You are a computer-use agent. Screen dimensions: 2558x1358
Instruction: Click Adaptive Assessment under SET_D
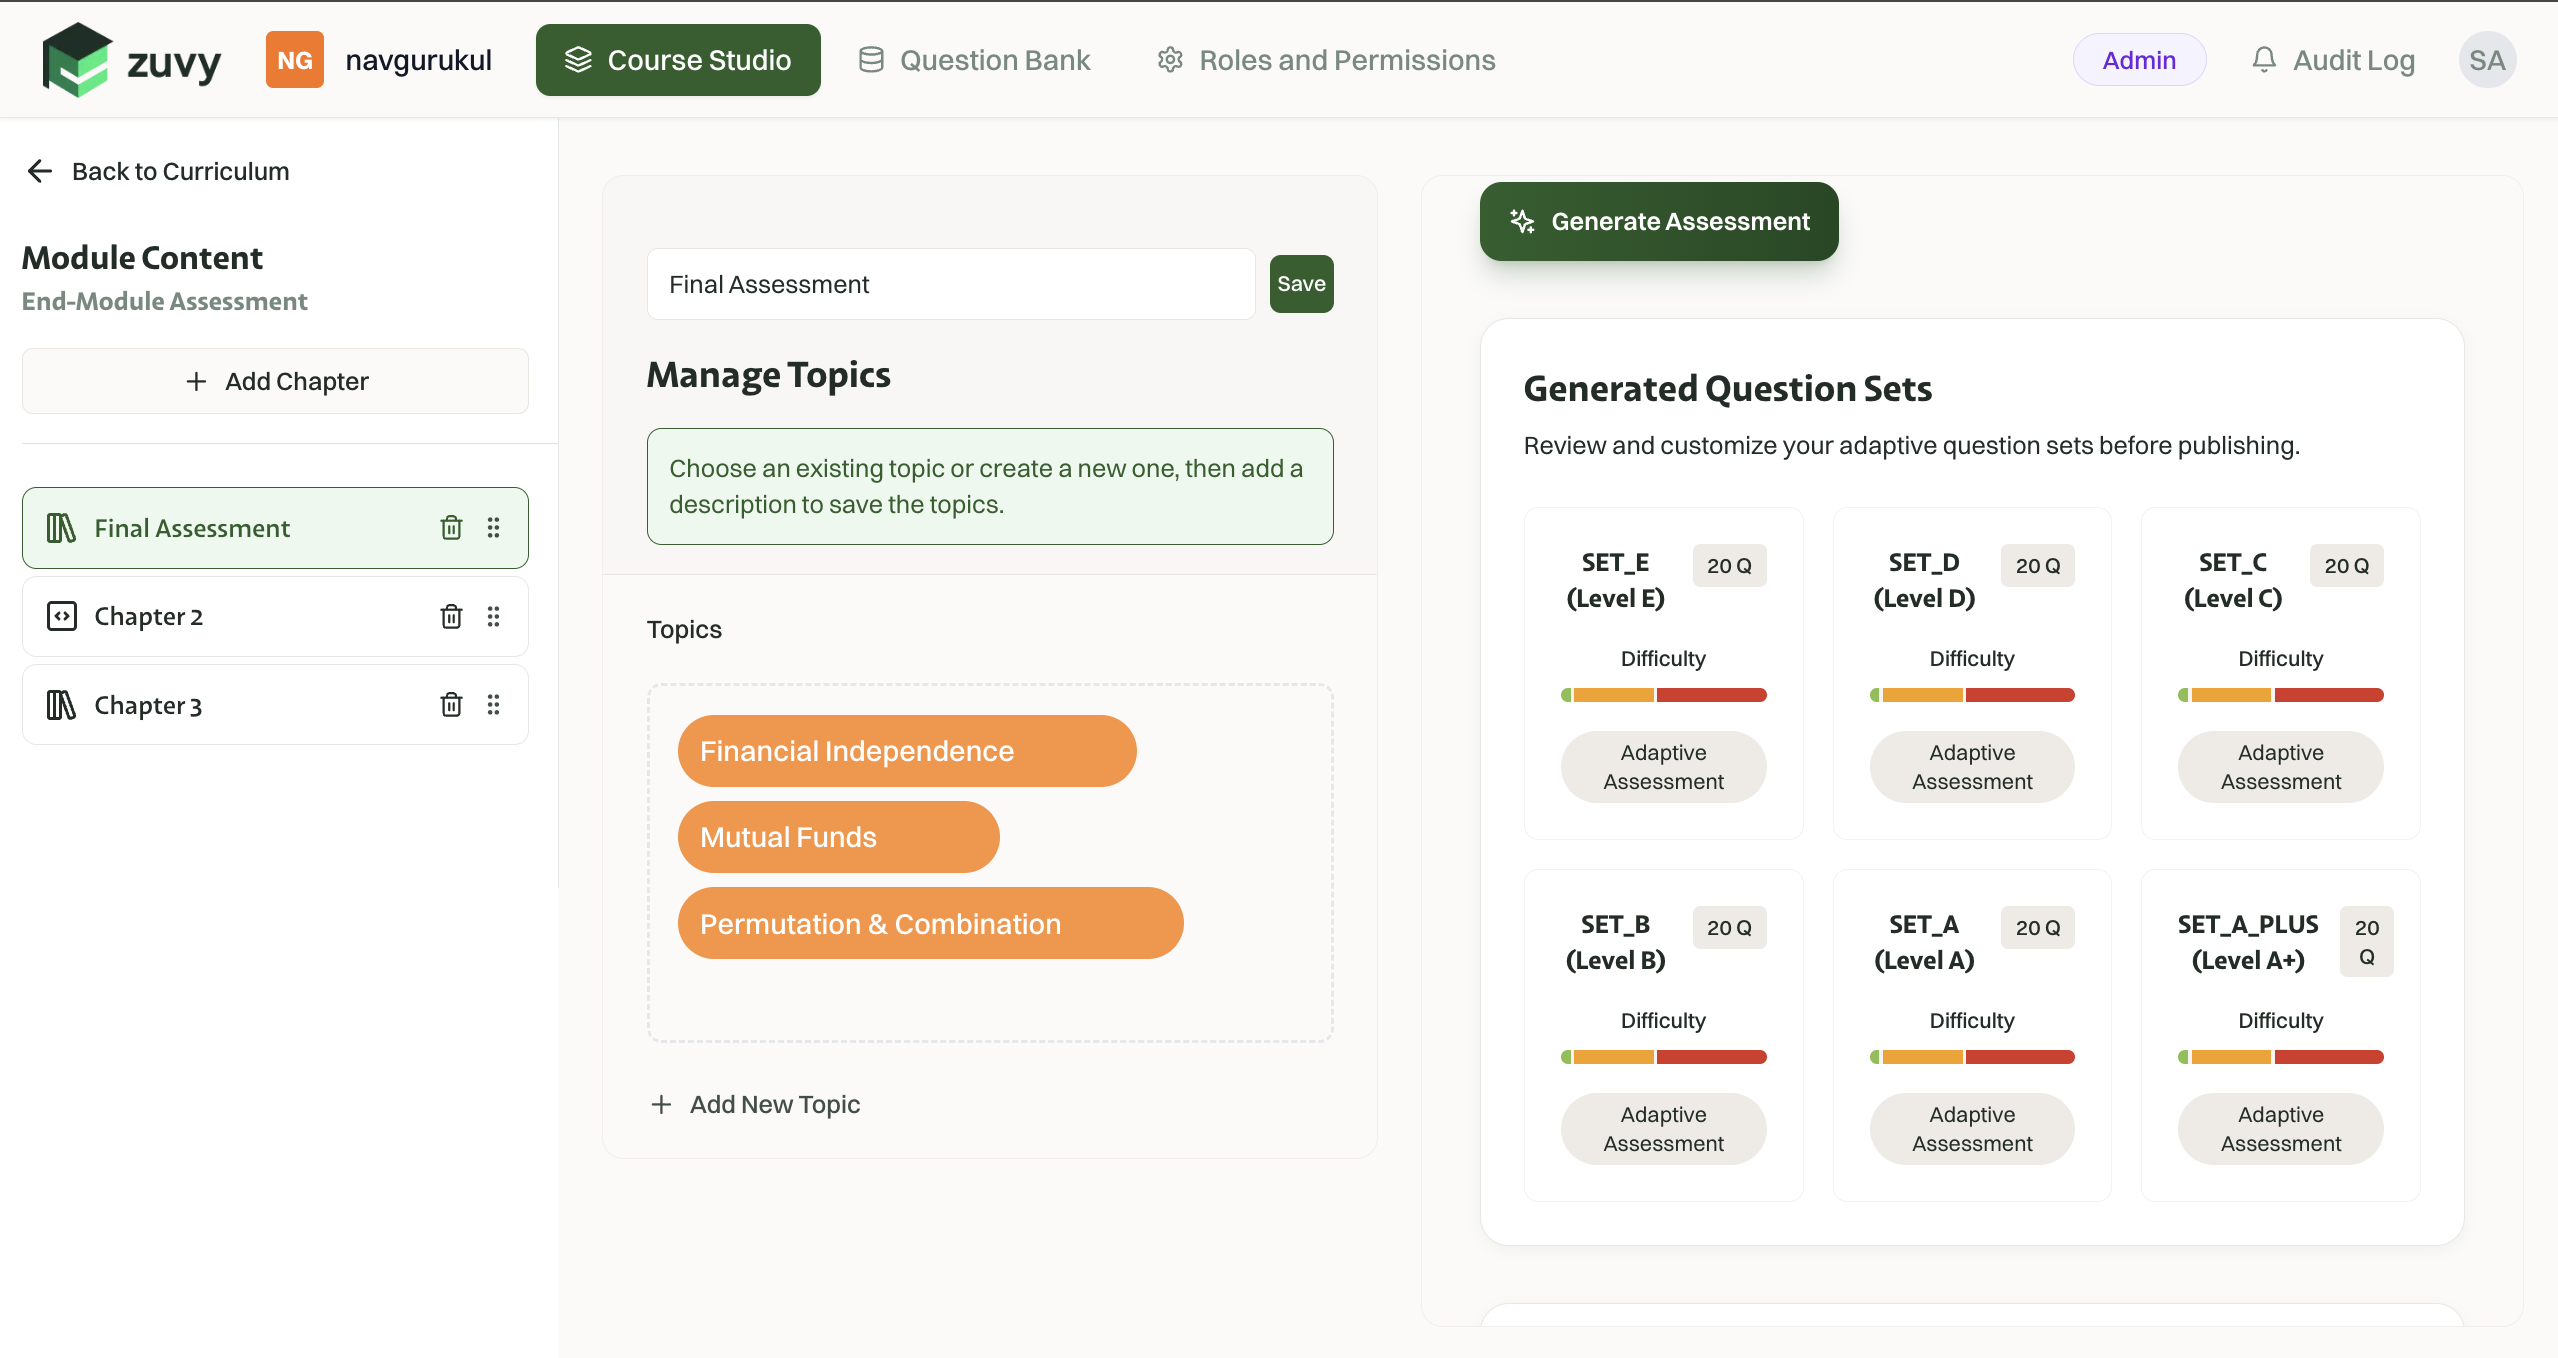(1972, 767)
